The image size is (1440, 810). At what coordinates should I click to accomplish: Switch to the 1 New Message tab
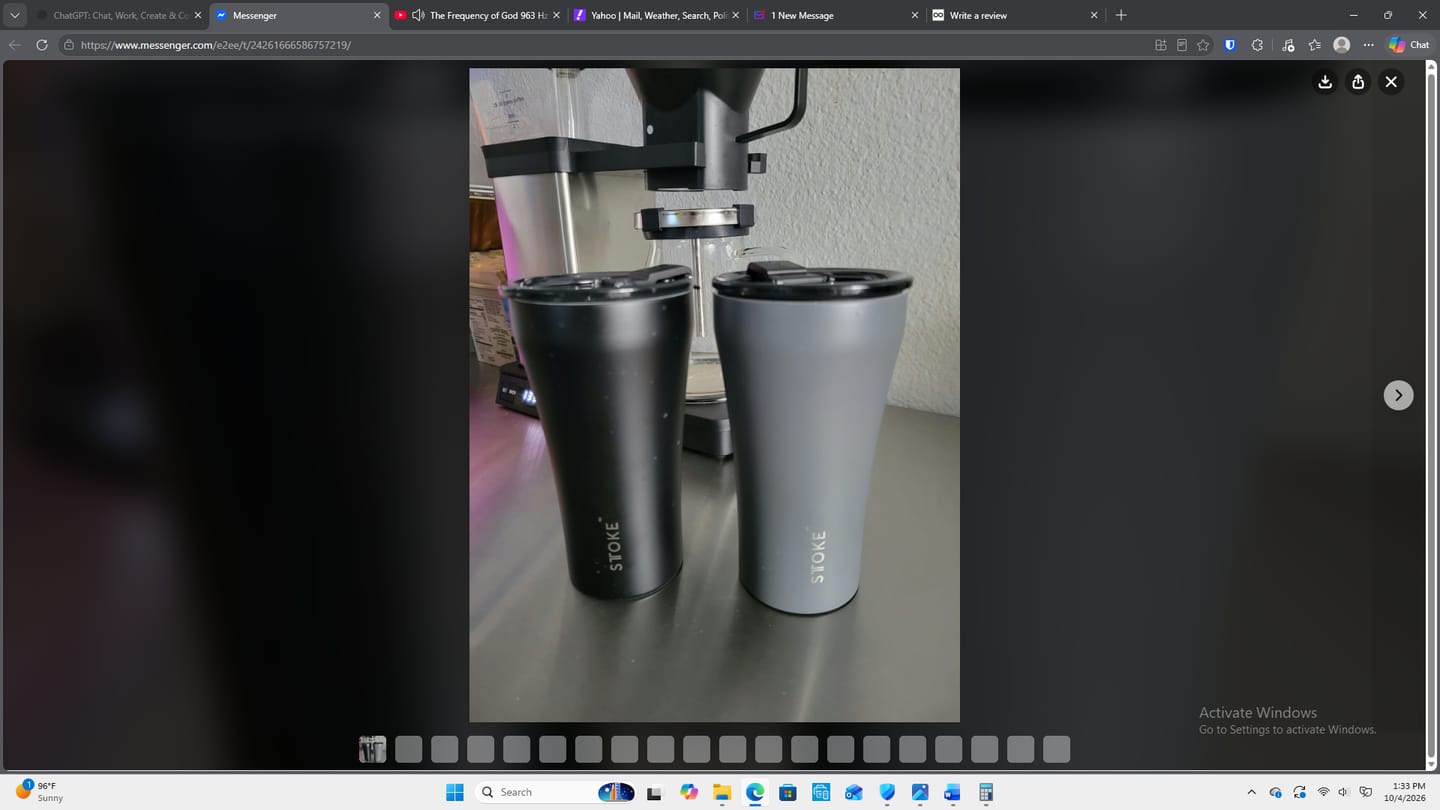(x=837, y=15)
